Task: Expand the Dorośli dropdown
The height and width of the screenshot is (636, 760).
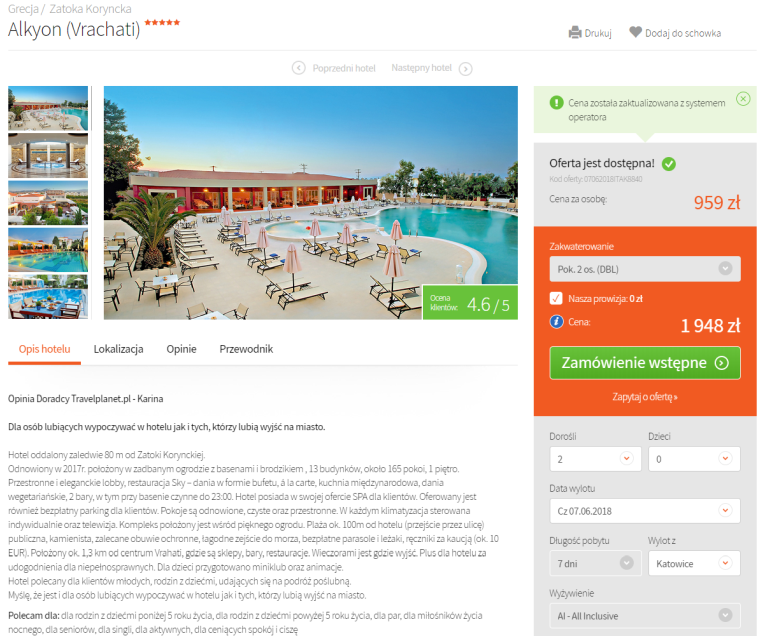Action: 595,459
